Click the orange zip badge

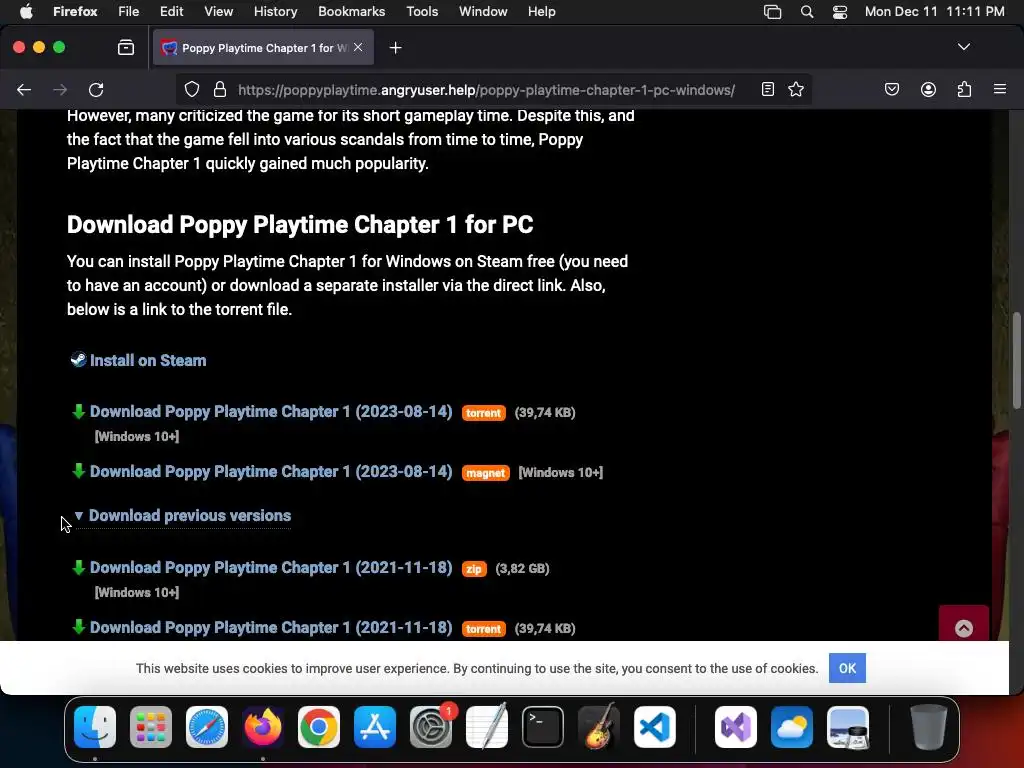pos(474,569)
